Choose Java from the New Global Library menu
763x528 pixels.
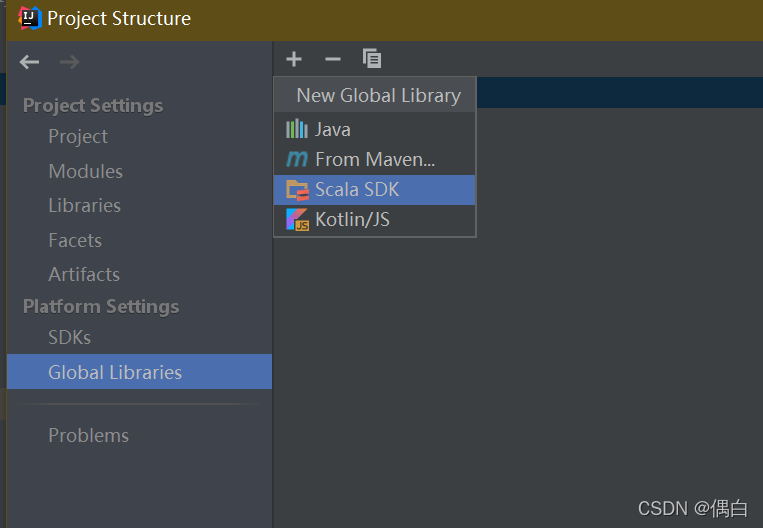point(375,129)
